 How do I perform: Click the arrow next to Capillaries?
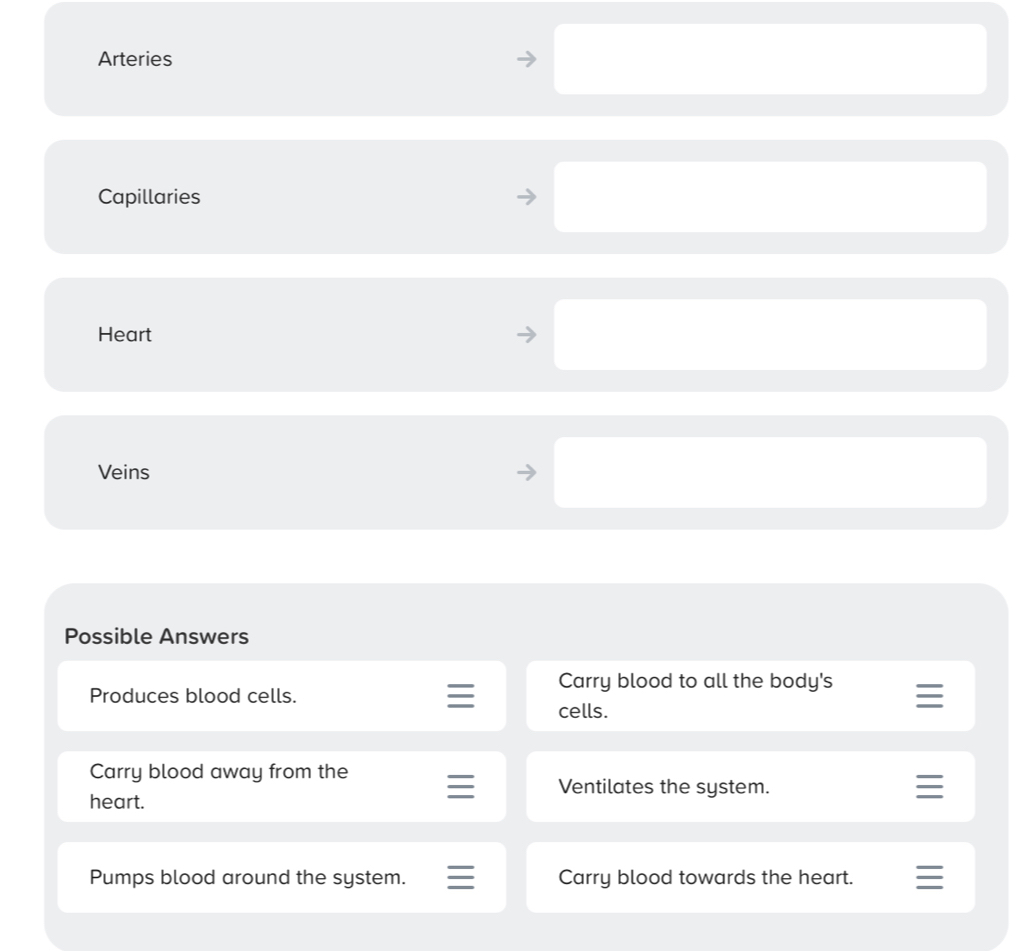click(x=527, y=197)
